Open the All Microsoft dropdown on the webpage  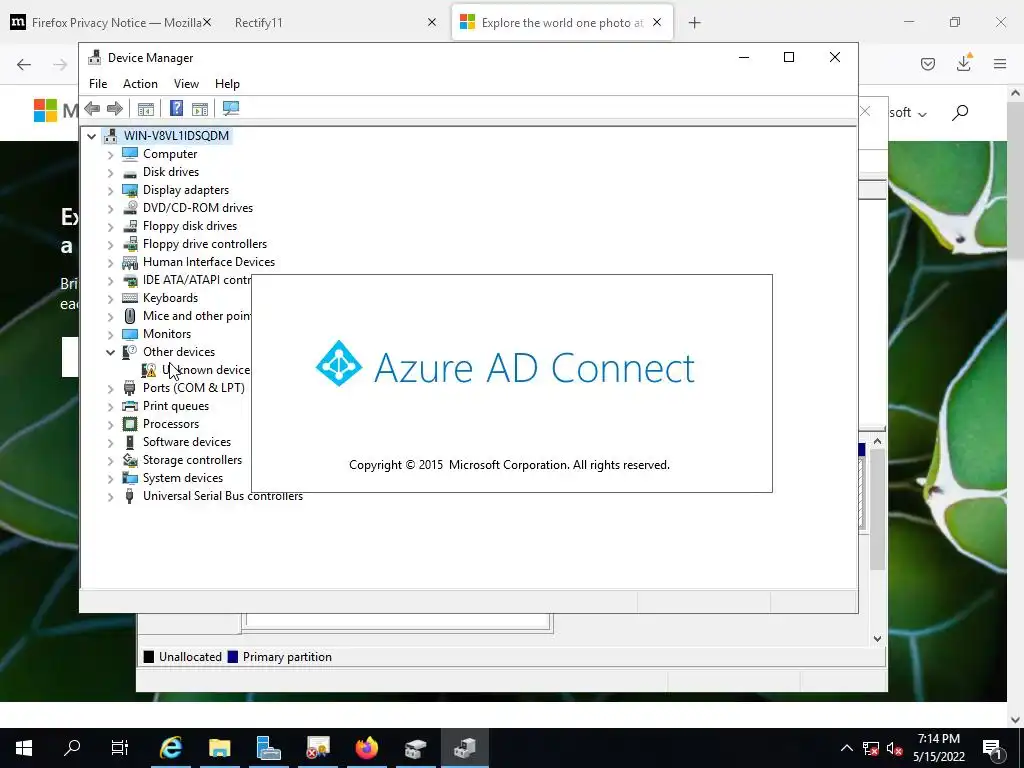(908, 113)
